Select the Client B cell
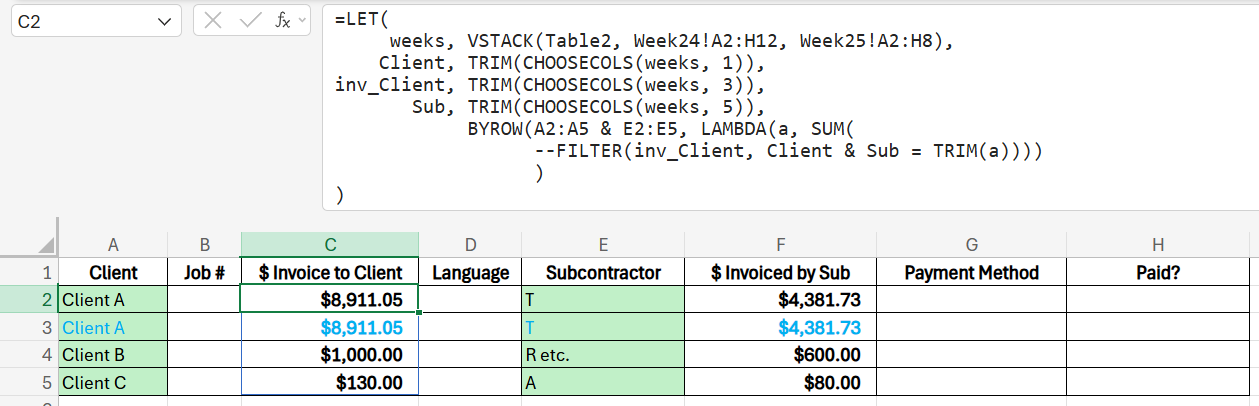1259x406 pixels. click(x=113, y=354)
